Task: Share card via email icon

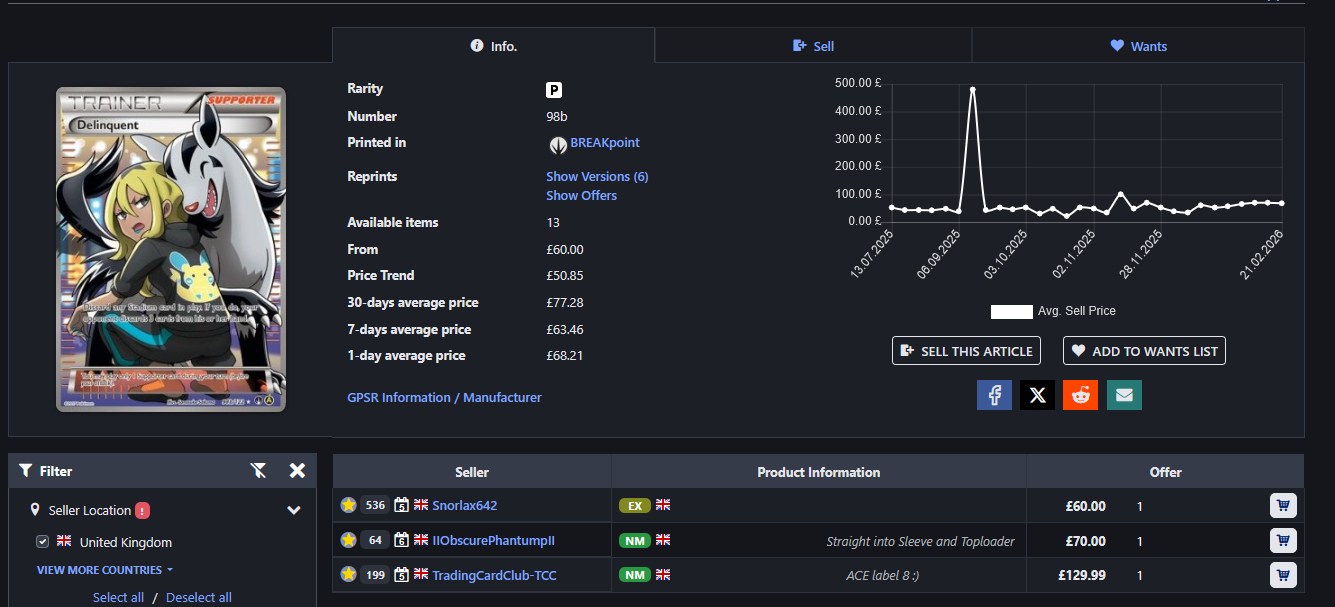Action: point(1124,395)
